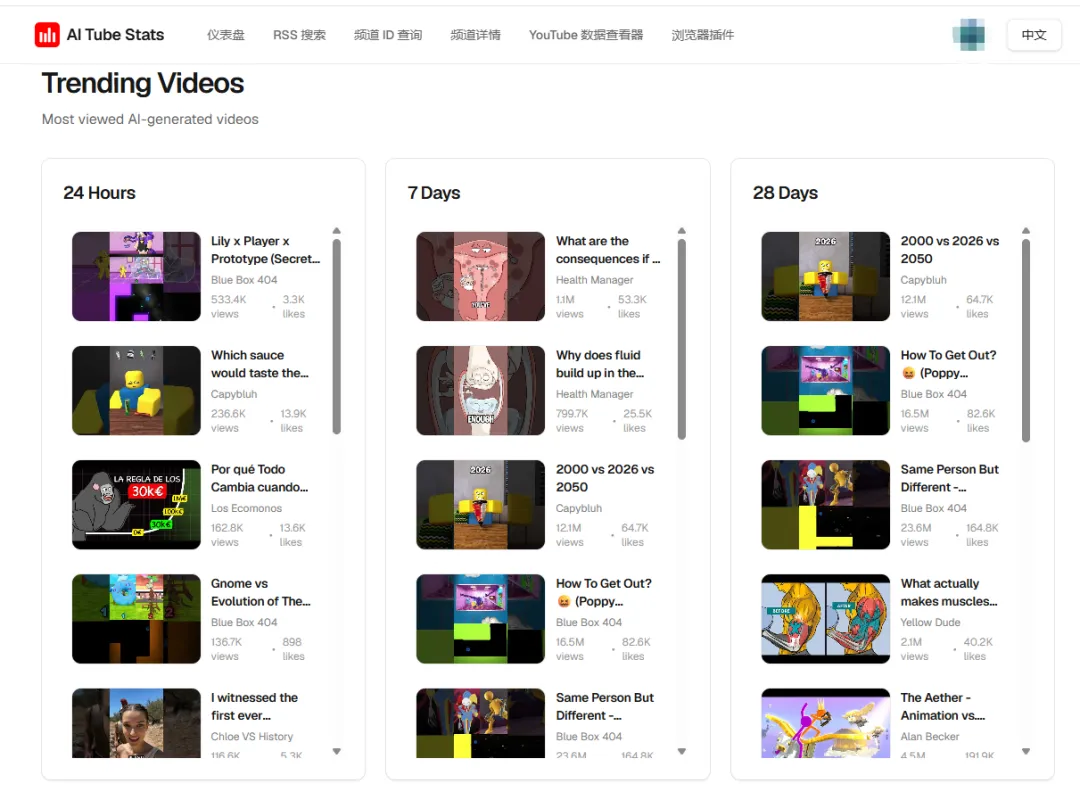Viewport: 1080px width, 800px height.
Task: Open Why does fluid build up thumbnail
Action: click(480, 391)
